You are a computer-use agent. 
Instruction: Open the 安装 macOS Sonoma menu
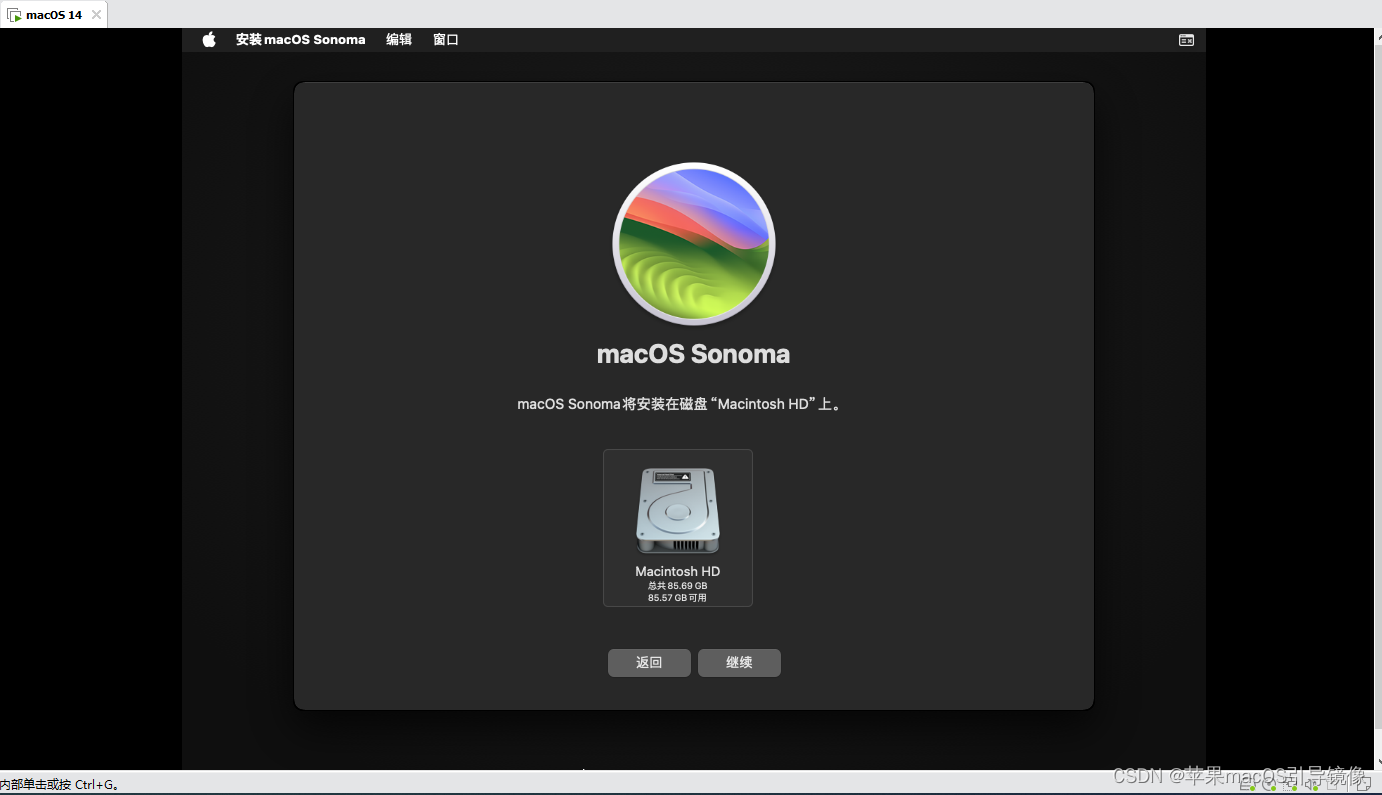click(300, 40)
